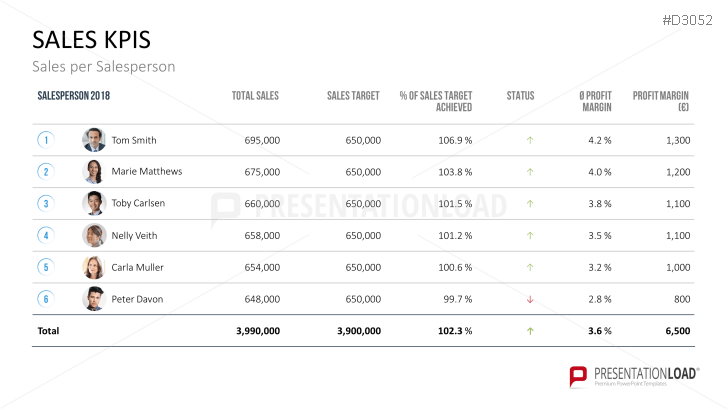The height and width of the screenshot is (409, 727).
Task: Click Peter Davon's profile photo
Action: (x=94, y=299)
